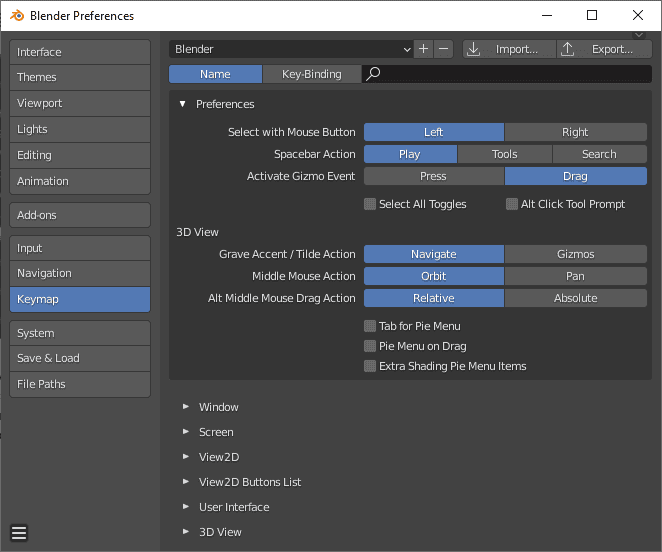Enable Select All Toggles checkbox
This screenshot has width=662, height=552.
370,204
